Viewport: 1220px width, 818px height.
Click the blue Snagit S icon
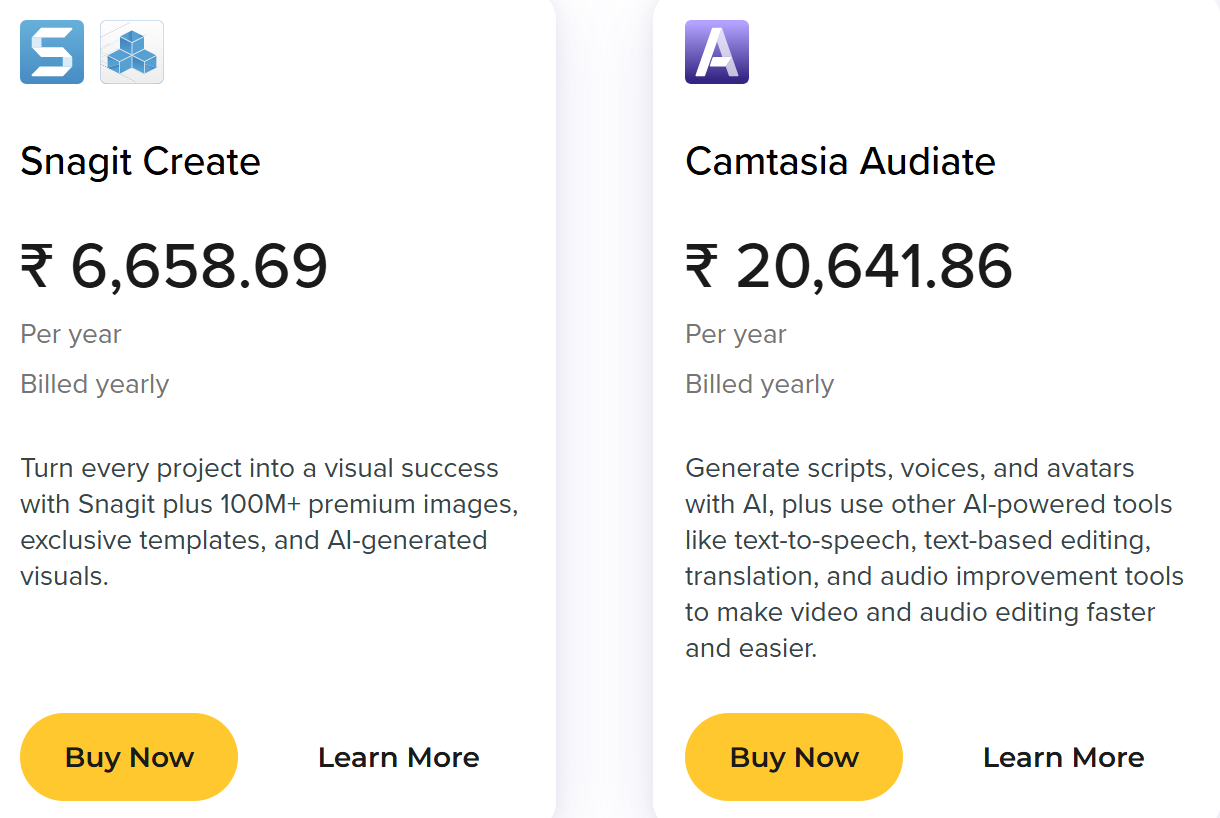tap(52, 52)
